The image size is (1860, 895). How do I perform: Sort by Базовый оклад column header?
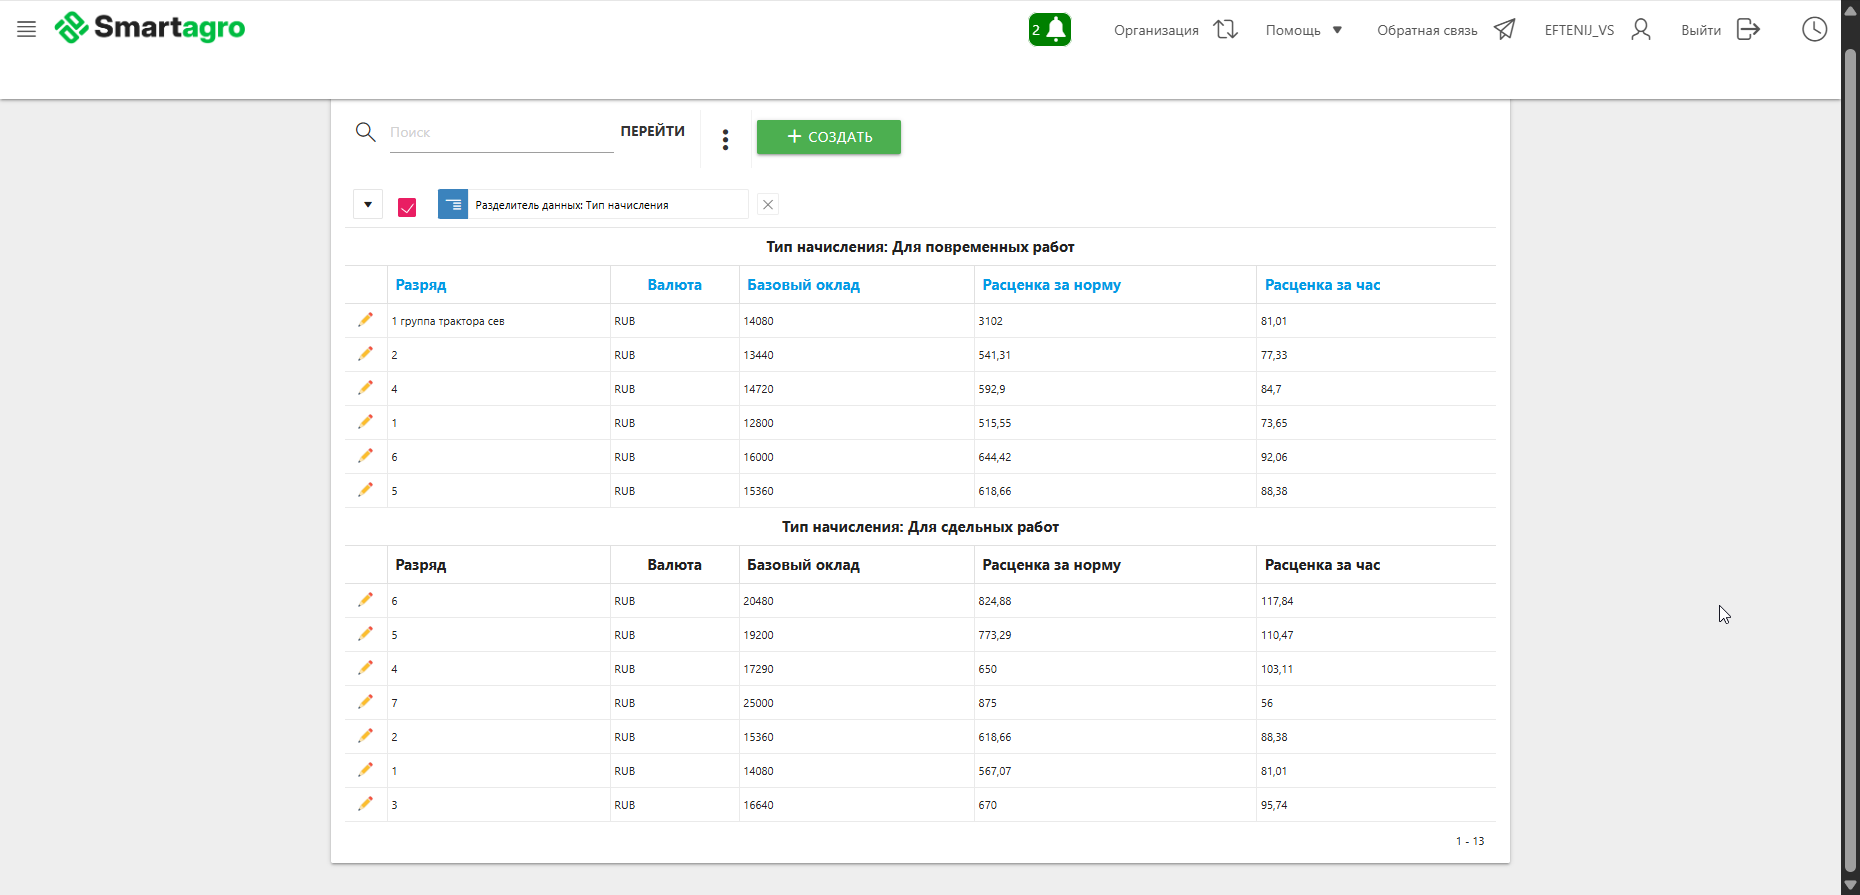803,285
